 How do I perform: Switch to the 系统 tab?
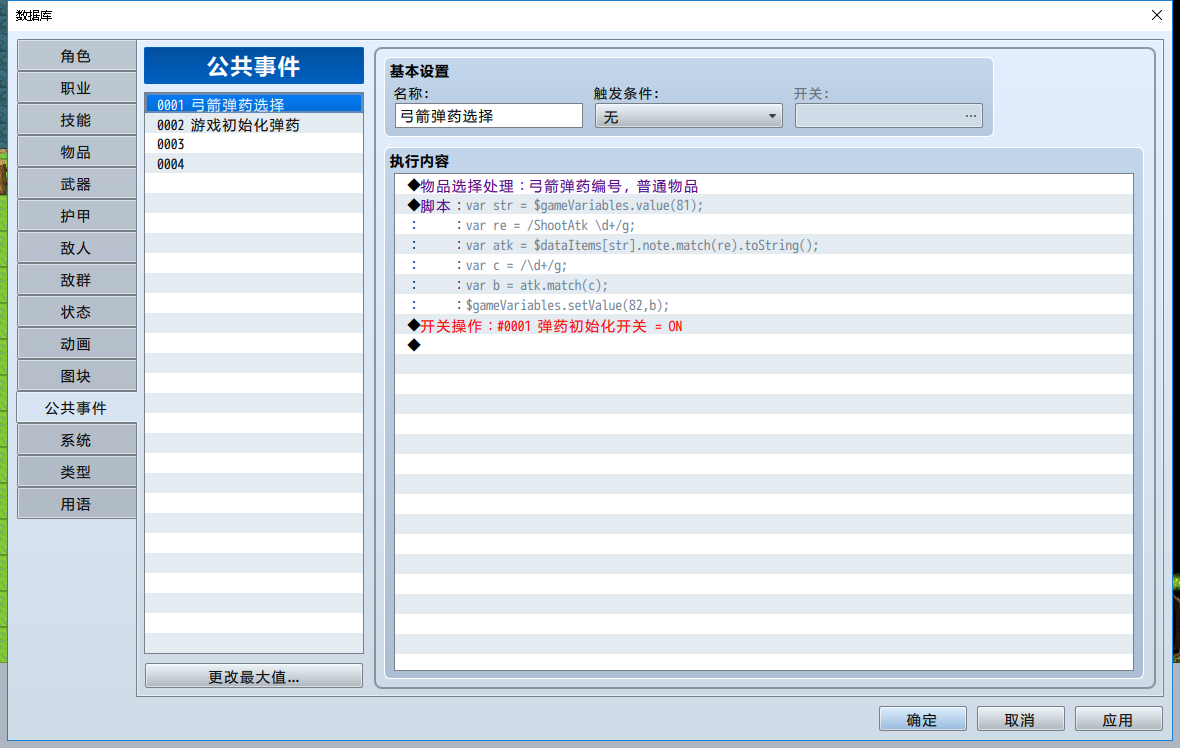click(76, 440)
